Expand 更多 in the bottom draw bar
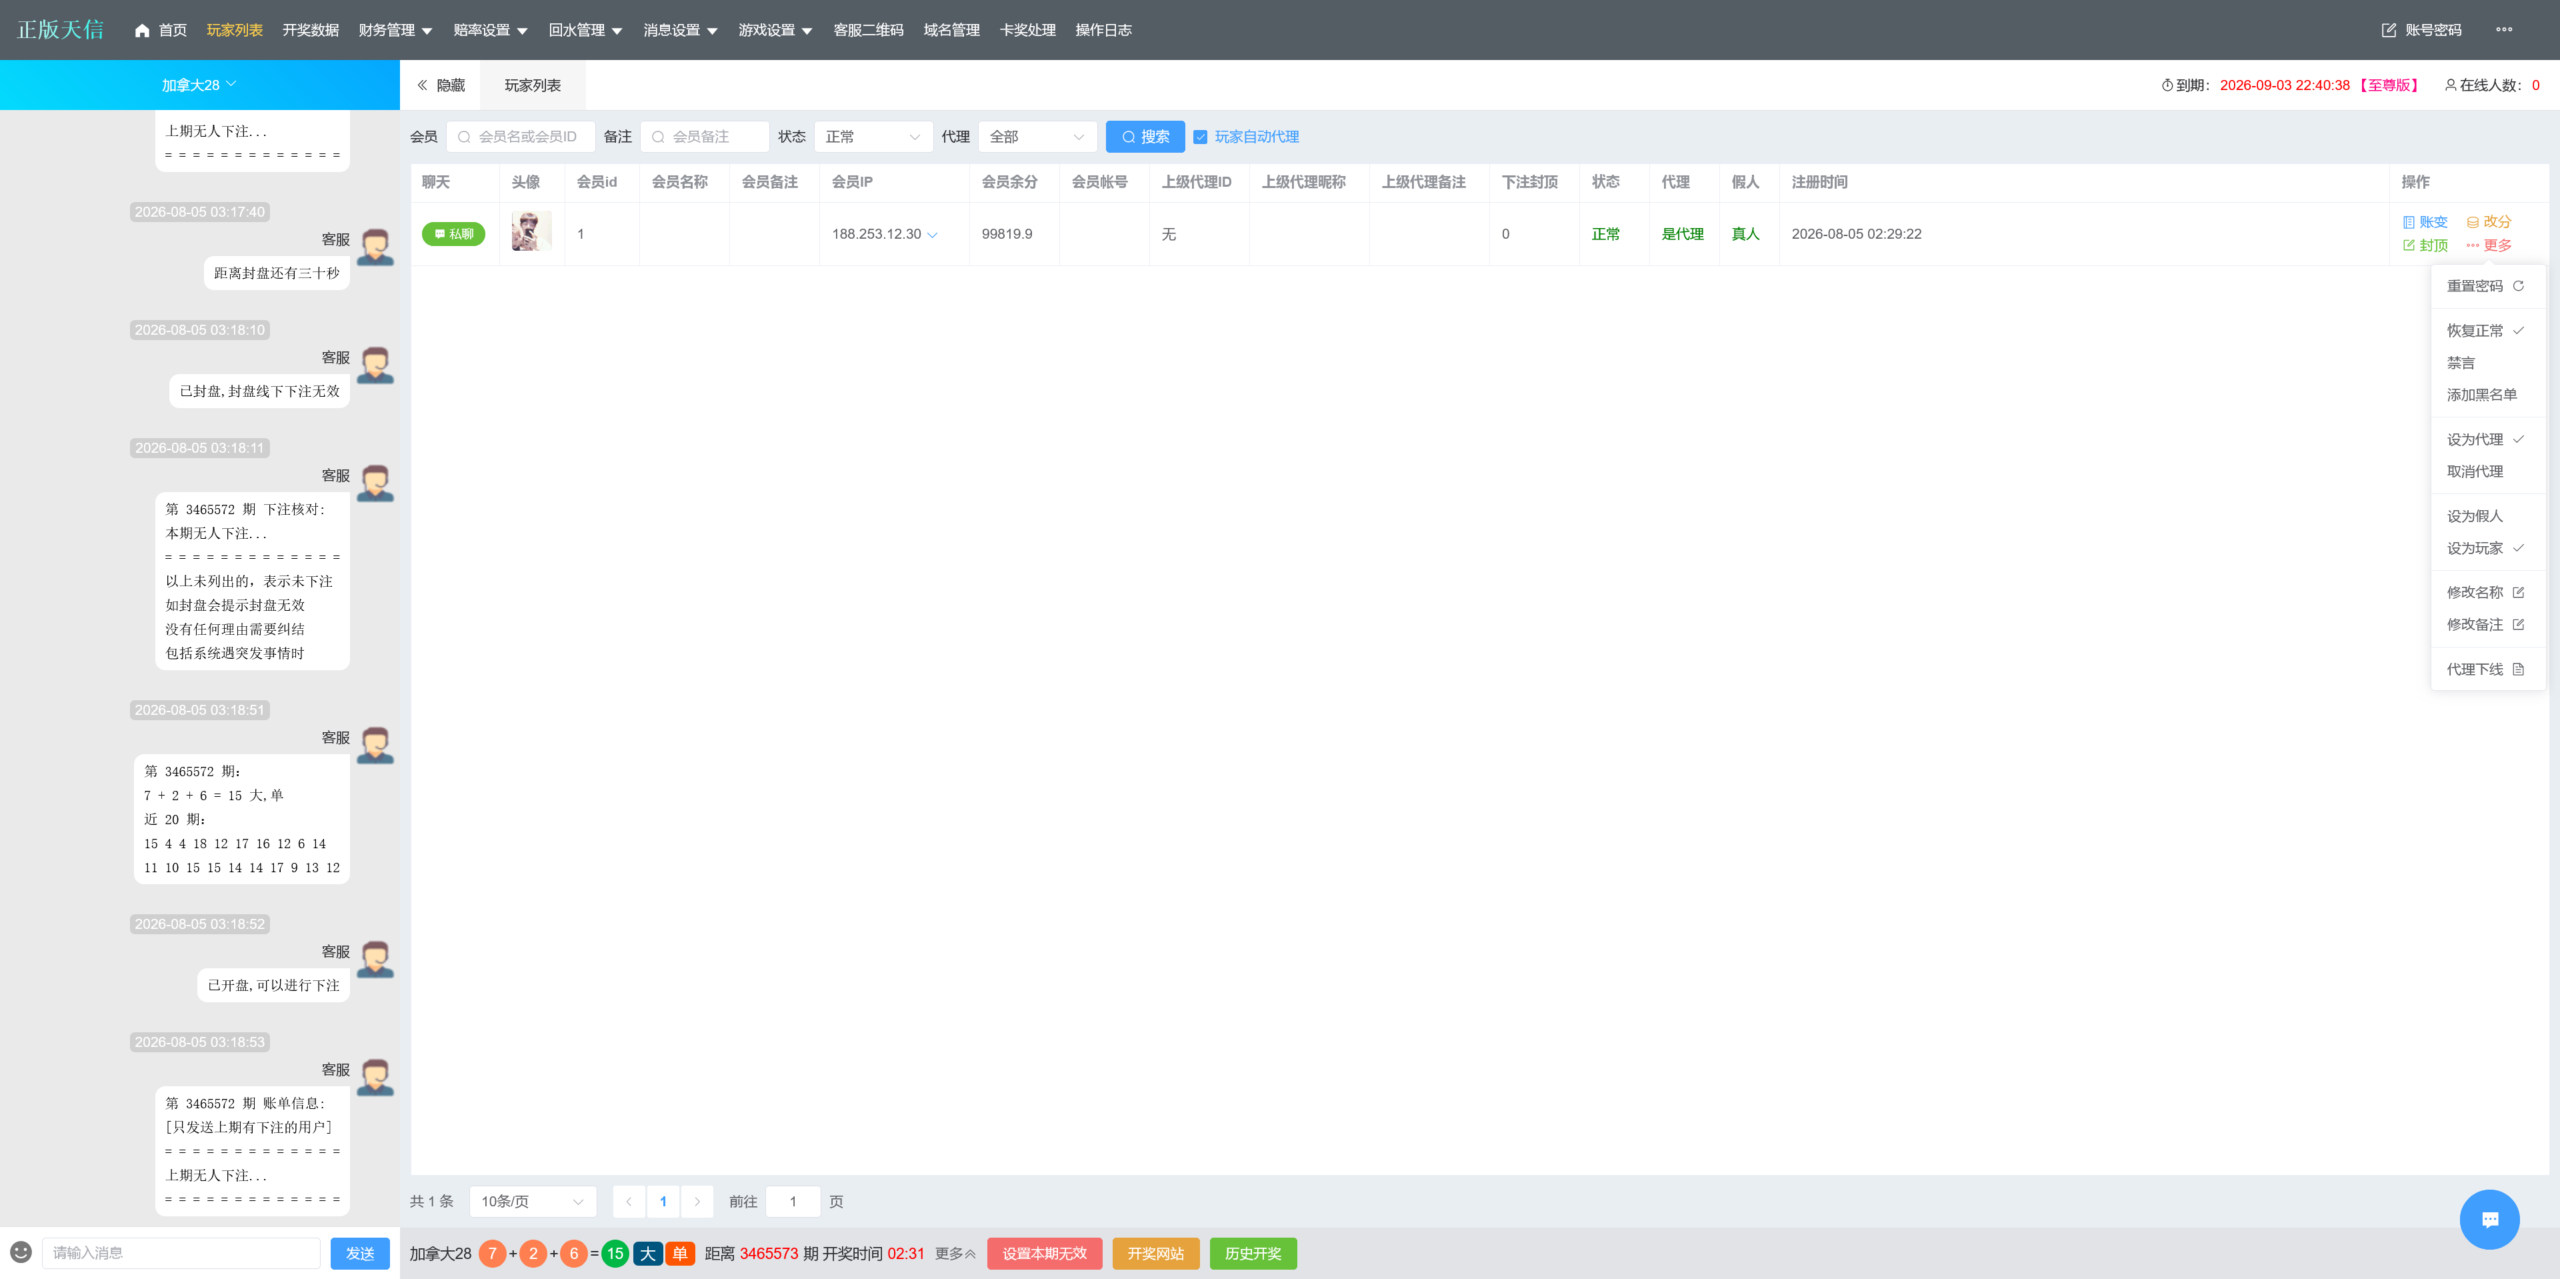The image size is (2560, 1279). click(x=955, y=1253)
